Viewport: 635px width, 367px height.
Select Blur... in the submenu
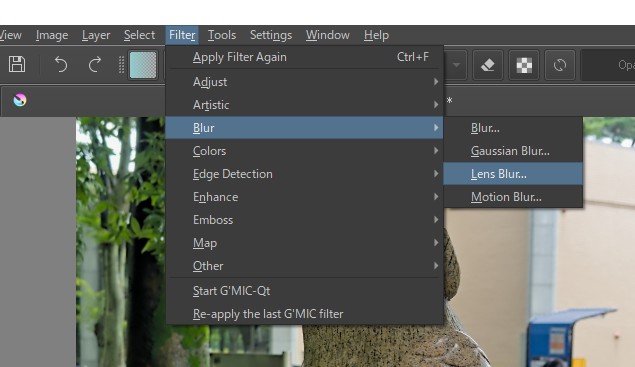[513, 128]
